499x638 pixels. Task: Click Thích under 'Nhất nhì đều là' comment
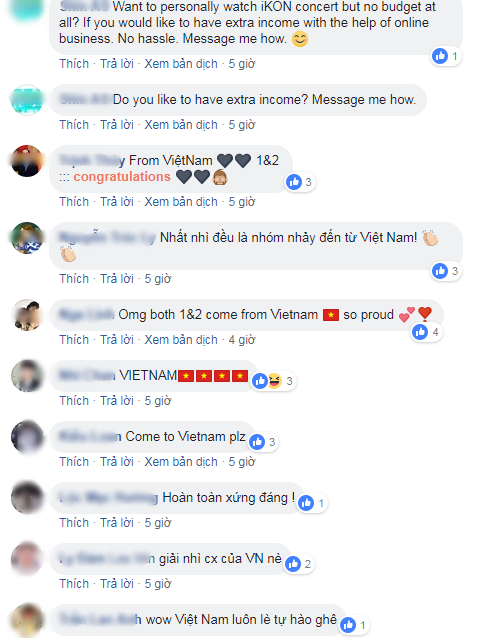74,279
